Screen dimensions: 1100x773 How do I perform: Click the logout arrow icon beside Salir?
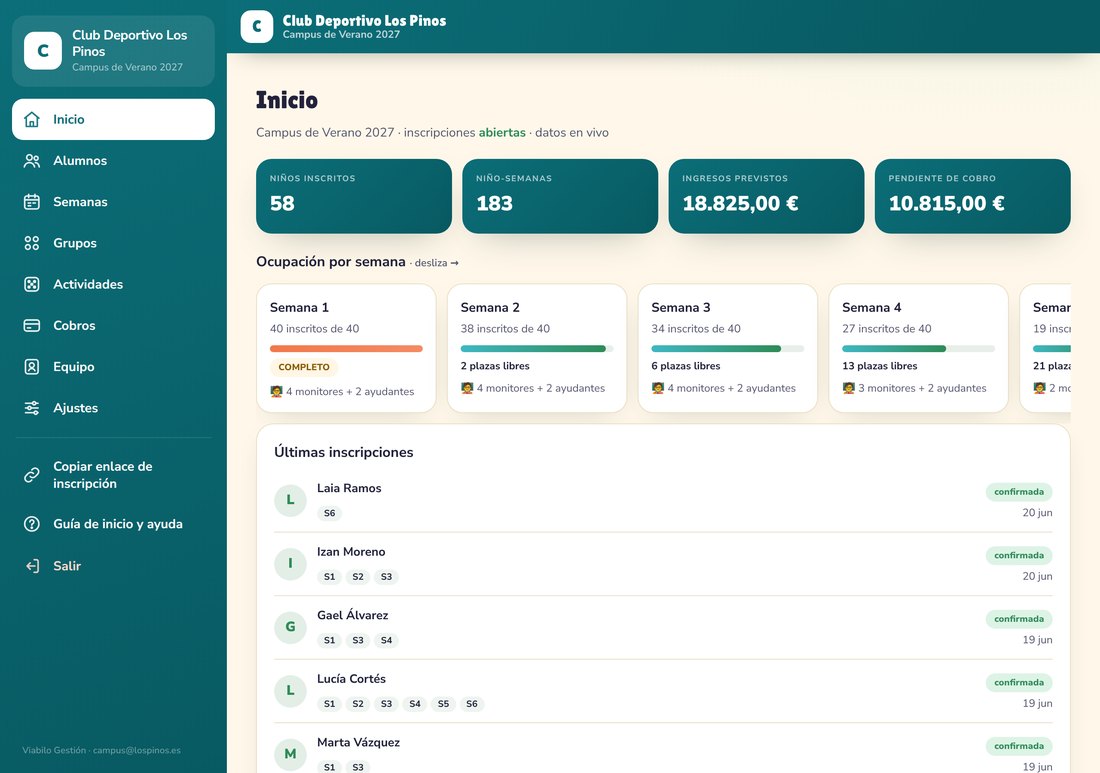[32, 566]
